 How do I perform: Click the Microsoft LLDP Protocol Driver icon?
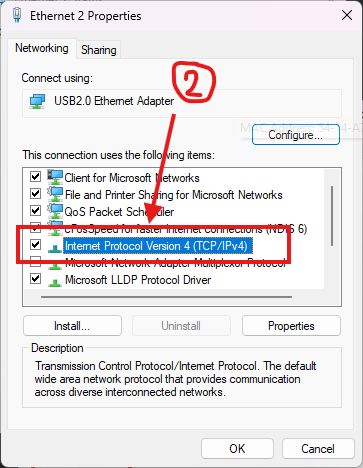click(x=55, y=282)
